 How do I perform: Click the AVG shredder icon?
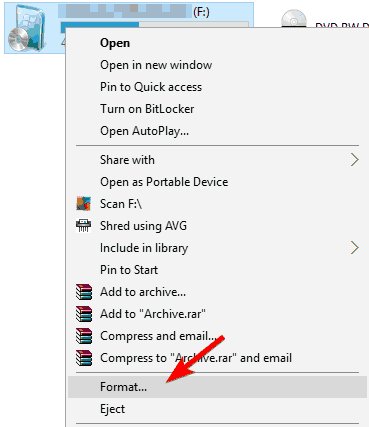tap(83, 226)
